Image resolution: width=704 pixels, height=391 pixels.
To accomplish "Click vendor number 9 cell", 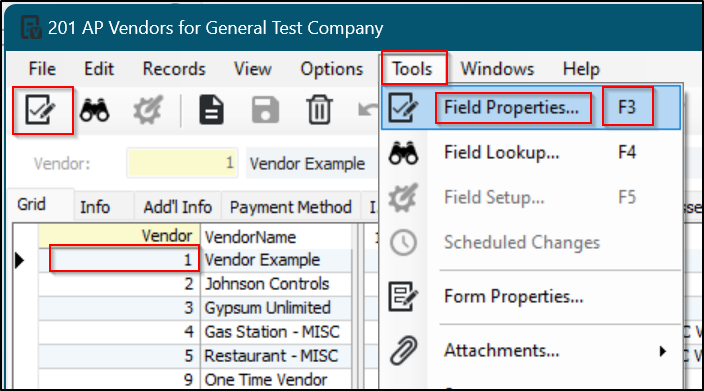I will click(x=119, y=380).
